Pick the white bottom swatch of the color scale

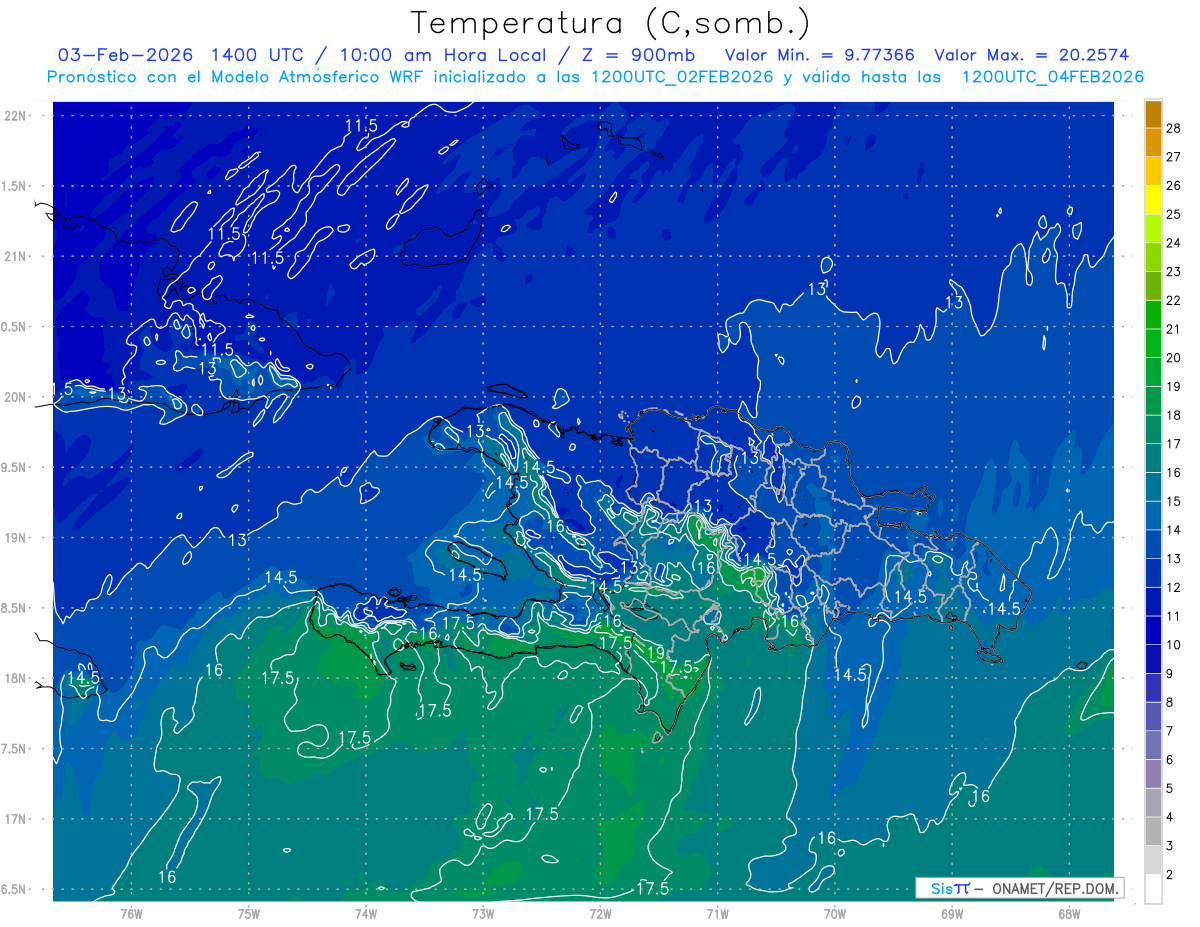1153,889
